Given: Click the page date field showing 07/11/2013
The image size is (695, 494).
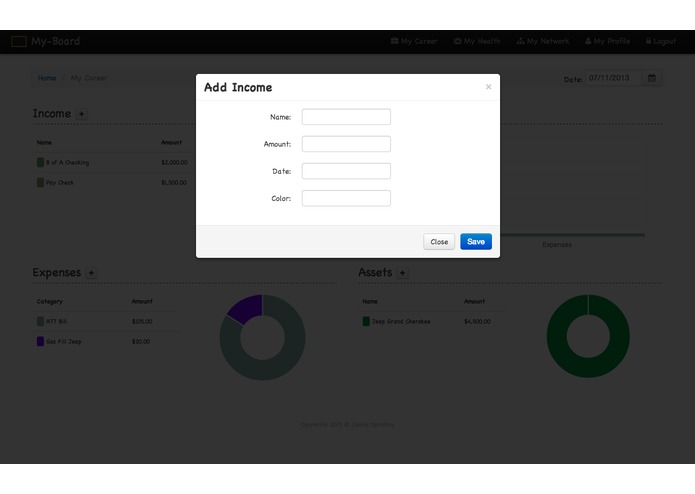Looking at the screenshot, I should tap(613, 78).
